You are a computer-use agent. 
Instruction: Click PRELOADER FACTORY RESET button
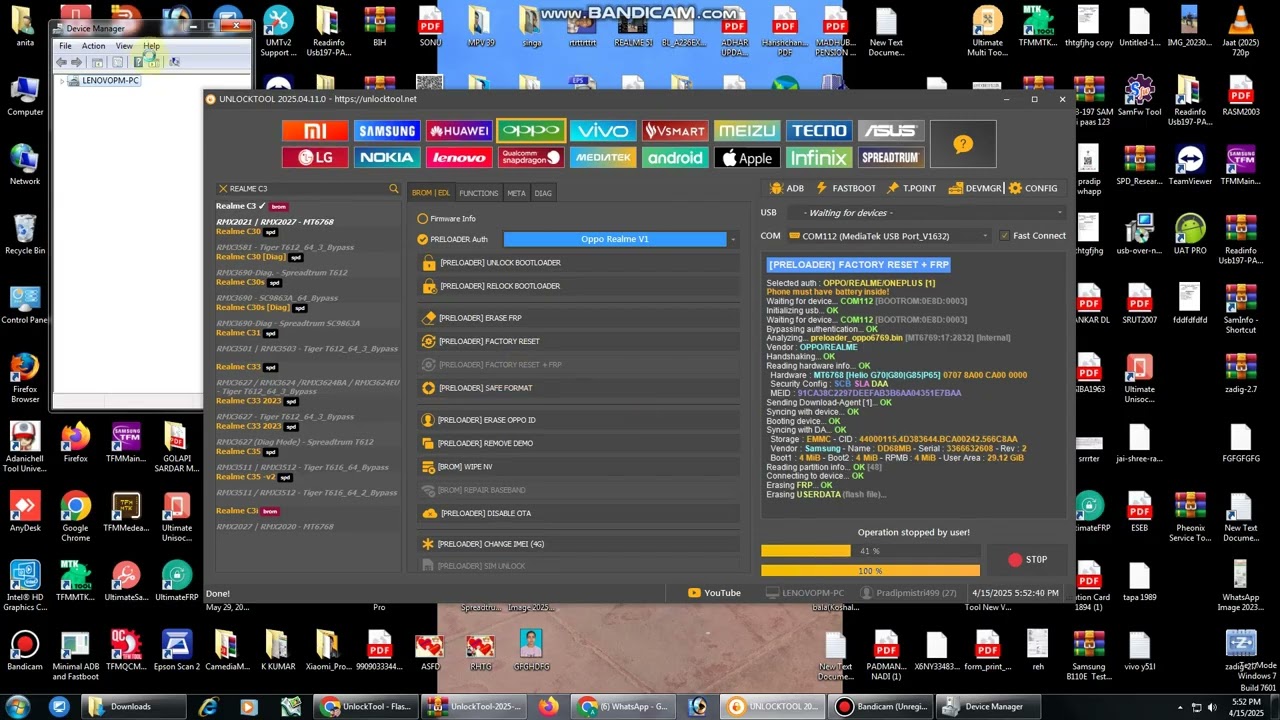tap(579, 341)
